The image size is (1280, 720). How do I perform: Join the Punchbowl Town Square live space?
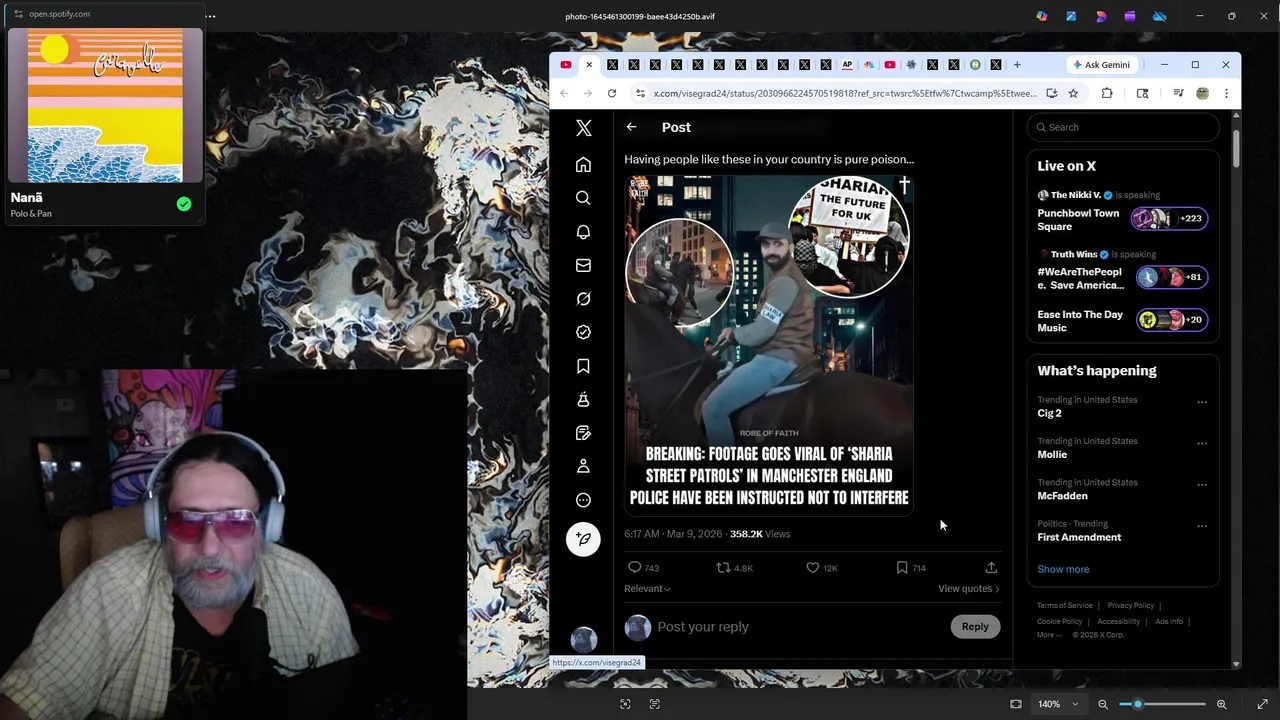pos(1123,219)
